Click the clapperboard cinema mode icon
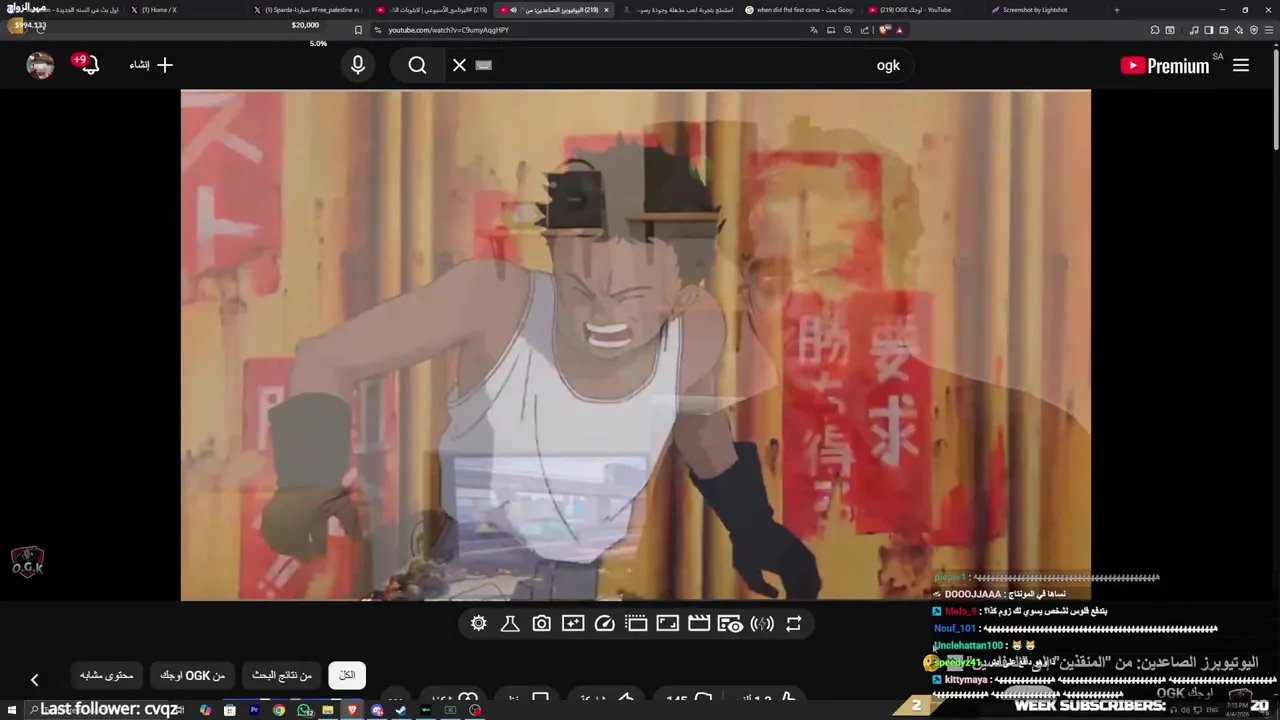The width and height of the screenshot is (1280, 720). pos(699,624)
